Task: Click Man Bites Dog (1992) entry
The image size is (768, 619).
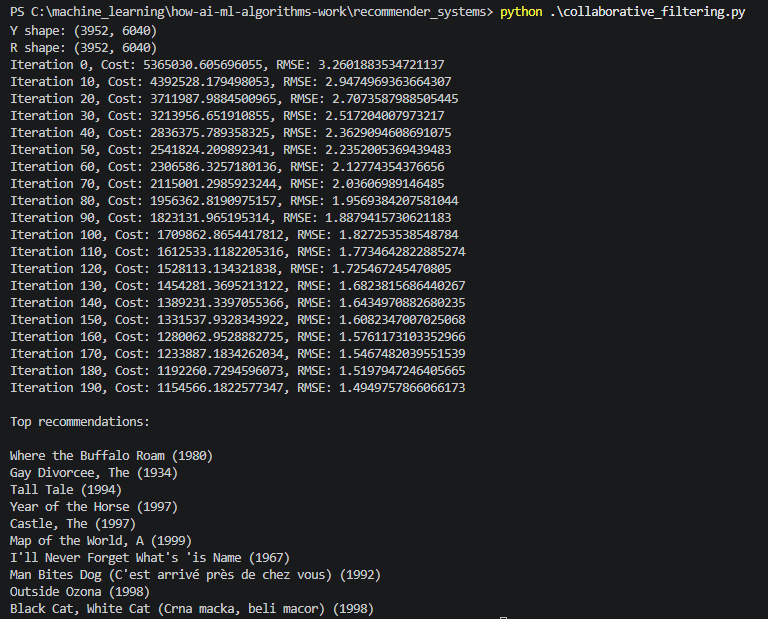Action: (195, 574)
